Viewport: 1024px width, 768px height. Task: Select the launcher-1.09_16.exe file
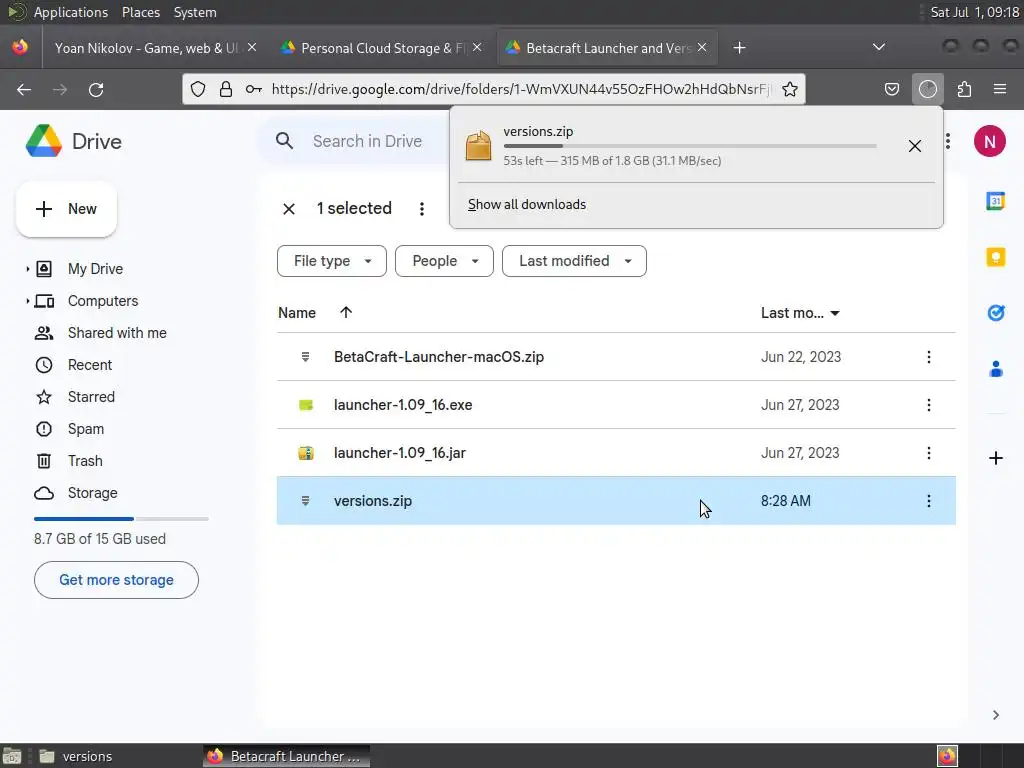tap(616, 405)
